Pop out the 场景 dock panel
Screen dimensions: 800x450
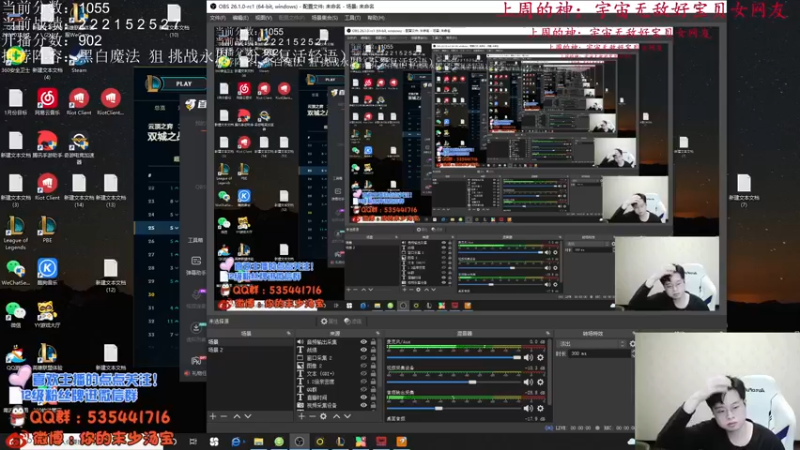(x=288, y=333)
